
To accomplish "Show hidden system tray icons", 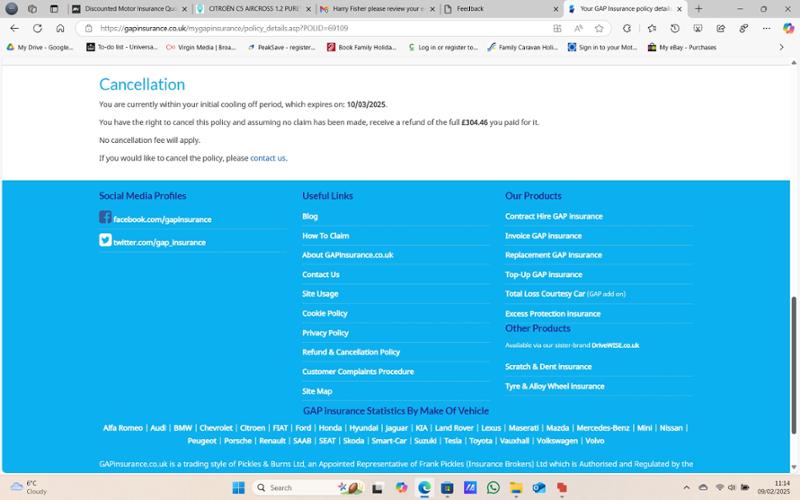I will coord(686,487).
